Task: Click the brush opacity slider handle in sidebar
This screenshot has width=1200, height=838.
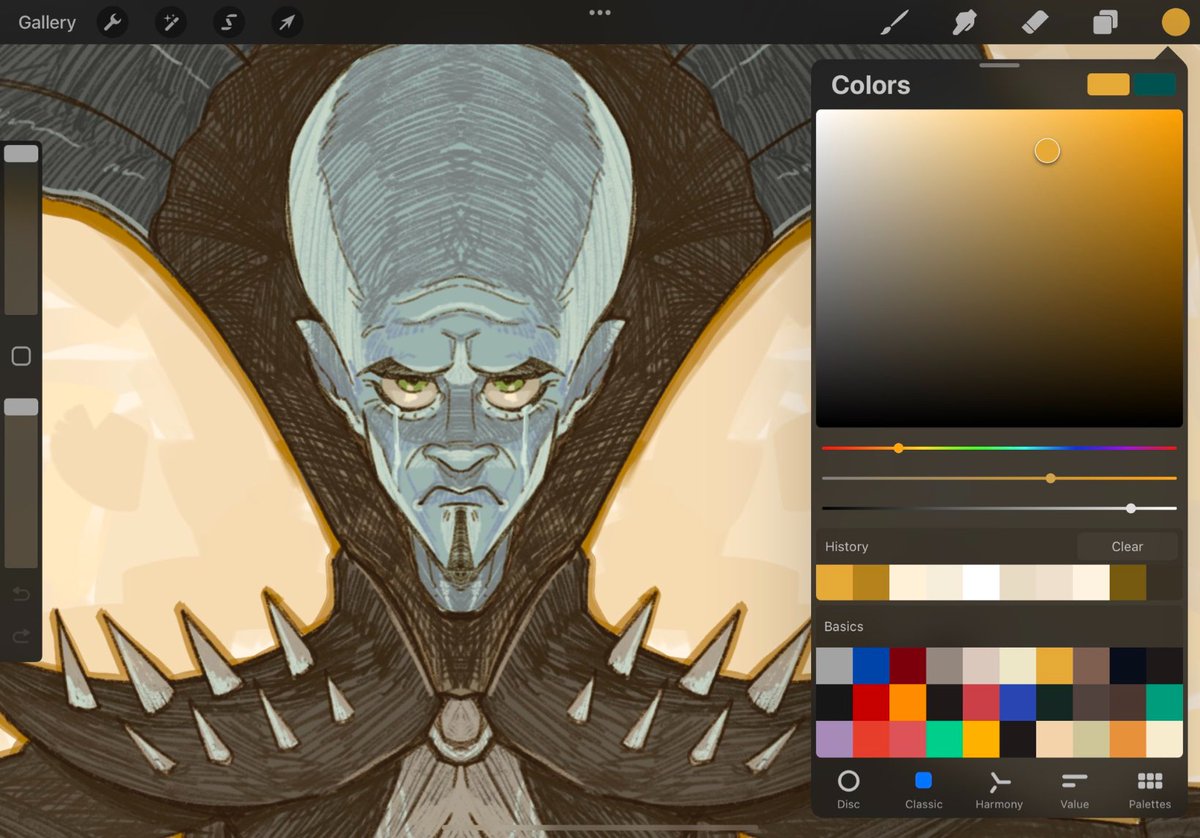Action: [21, 407]
